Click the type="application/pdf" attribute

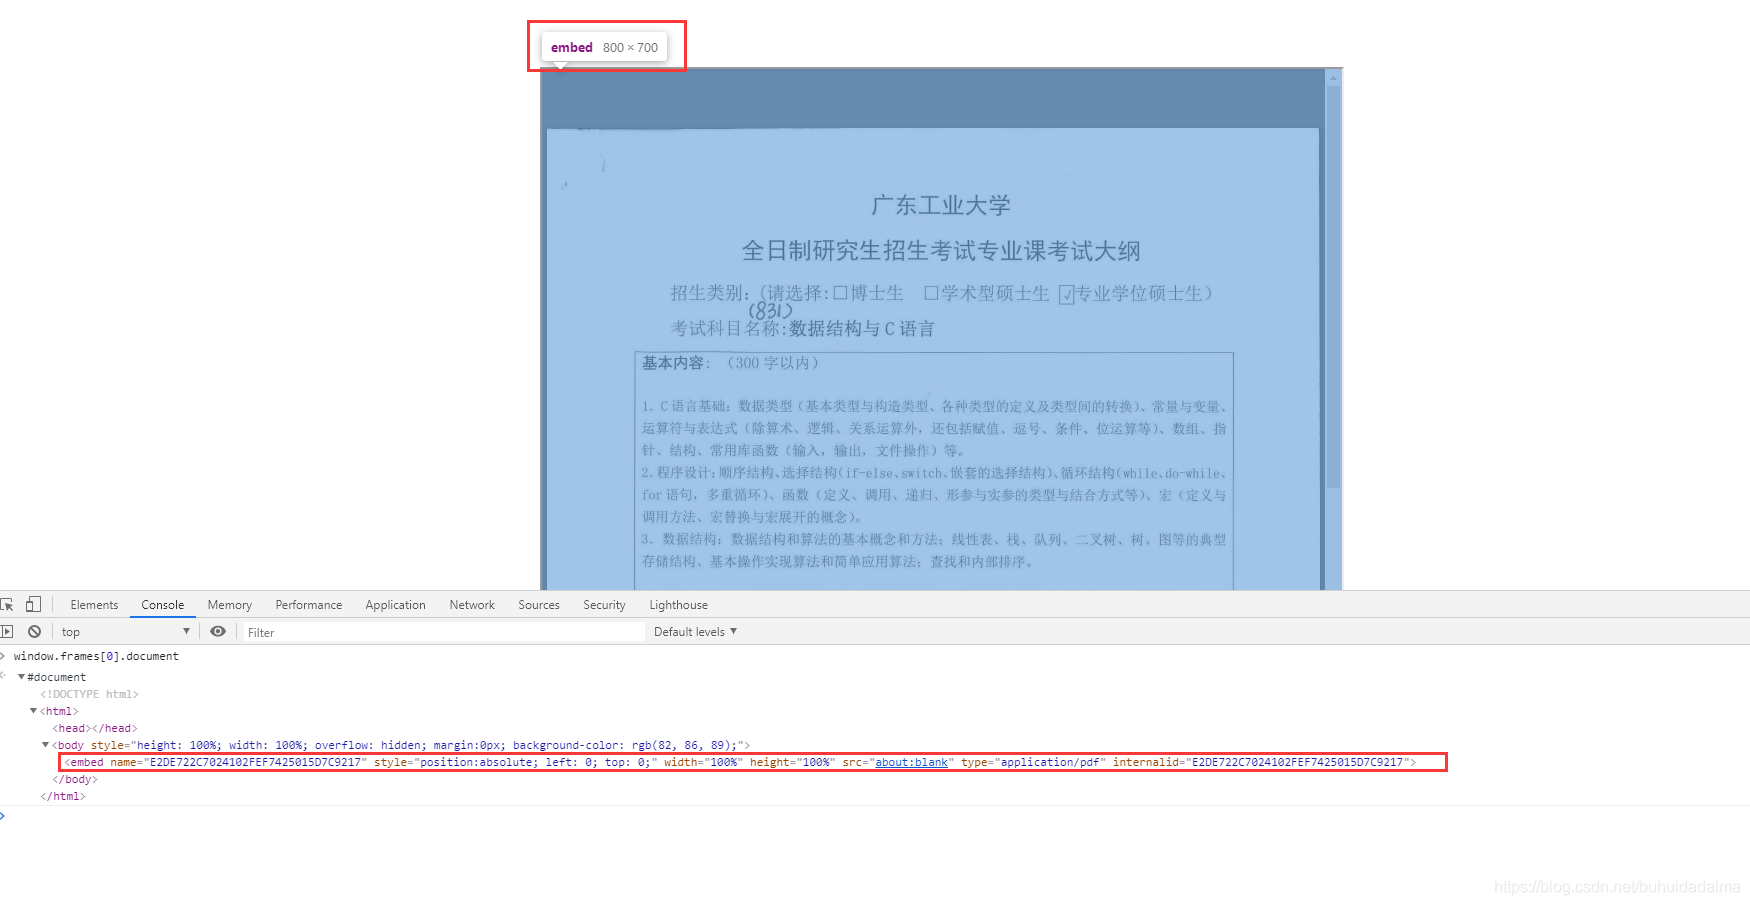click(1034, 762)
